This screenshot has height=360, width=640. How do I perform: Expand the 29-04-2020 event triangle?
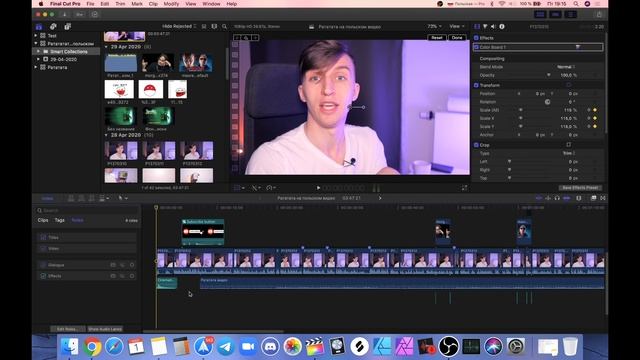38,59
